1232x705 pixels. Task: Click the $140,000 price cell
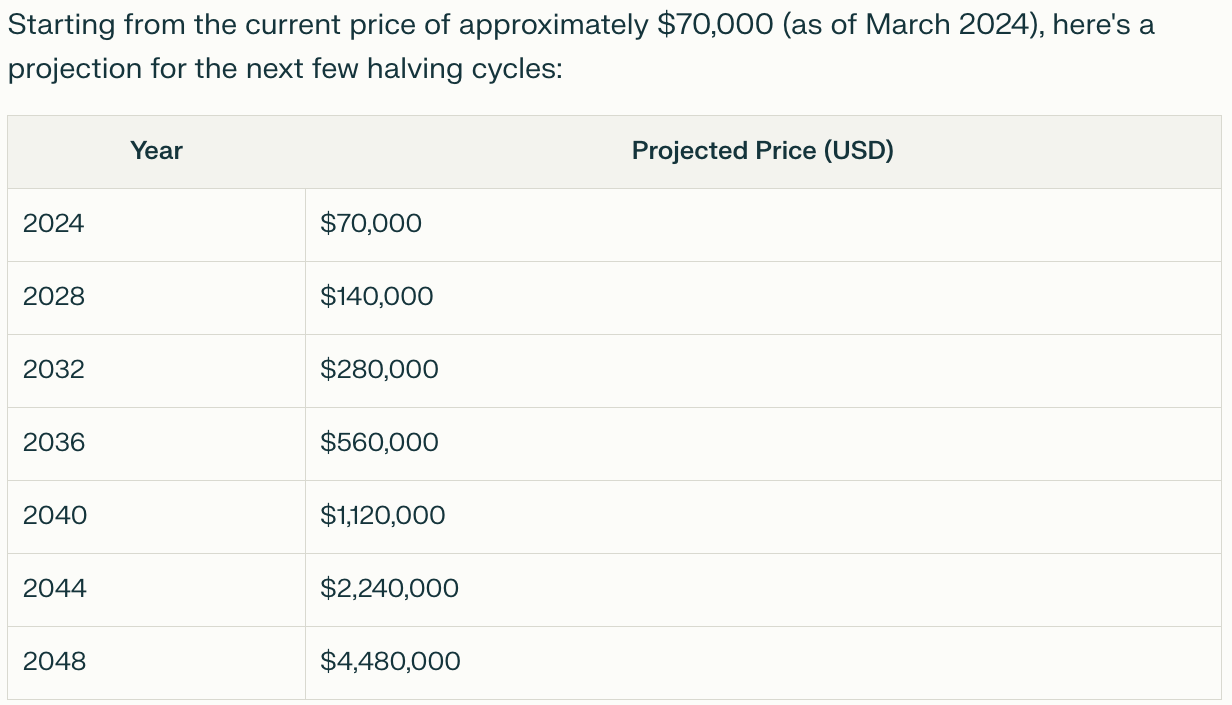pos(763,298)
